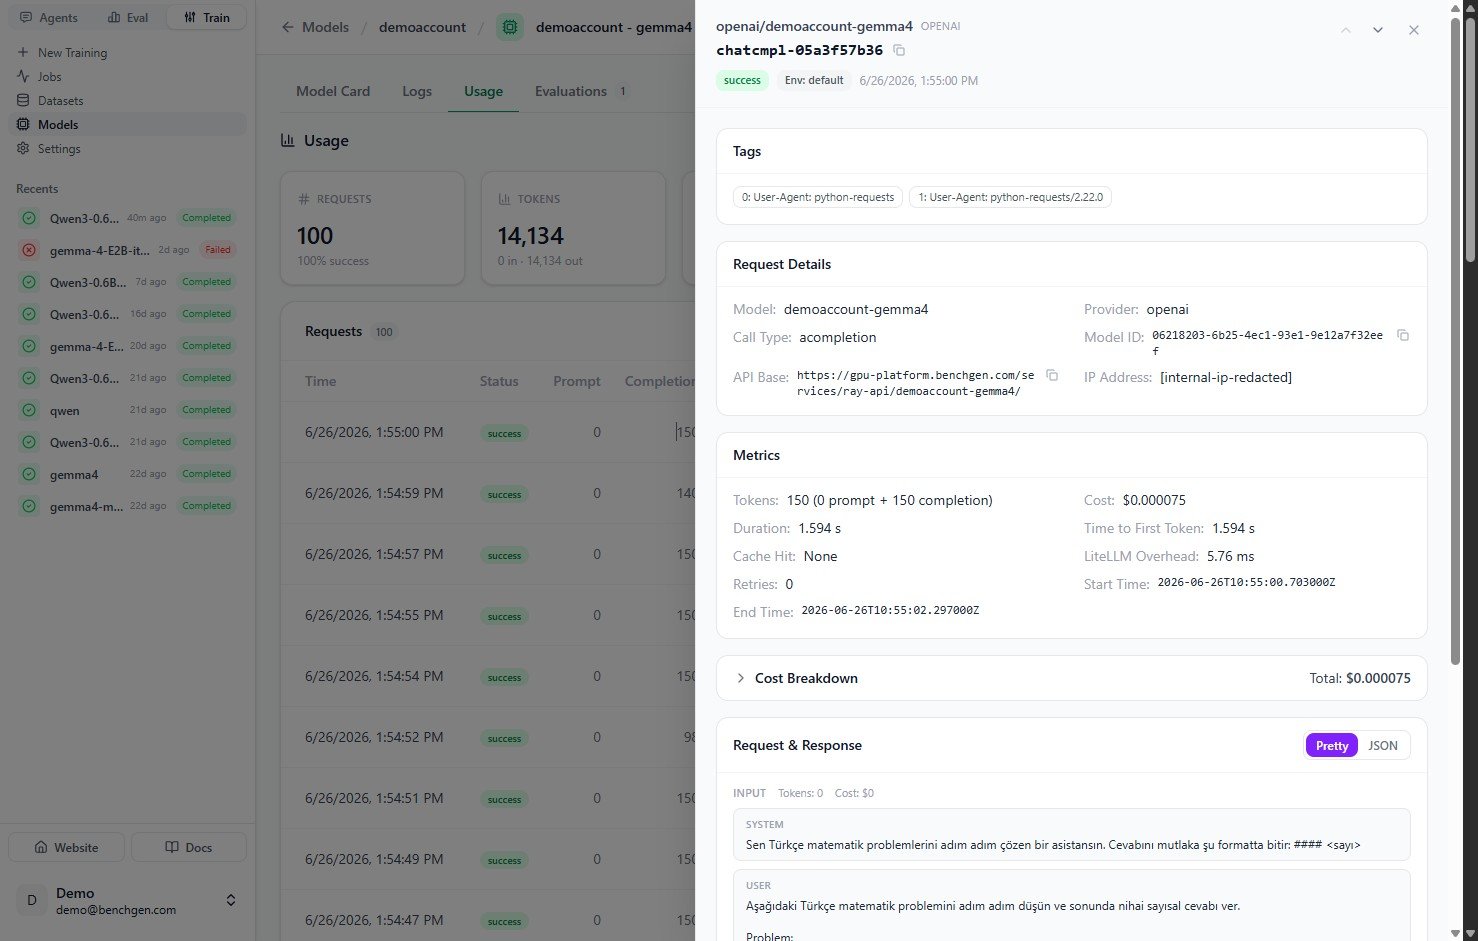Open Datasets in the sidebar

pos(127,100)
